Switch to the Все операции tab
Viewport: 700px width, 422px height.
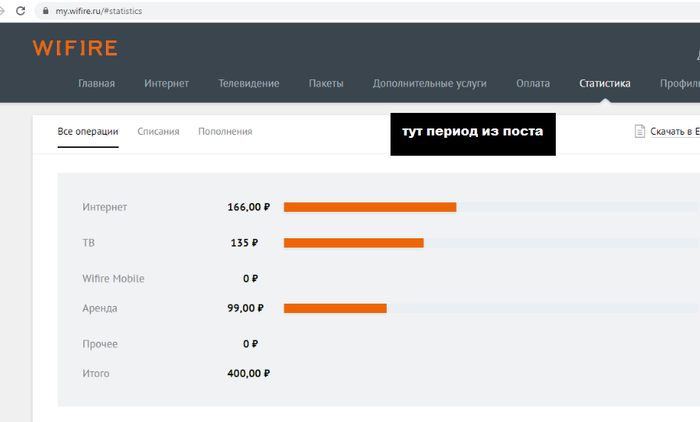(88, 131)
